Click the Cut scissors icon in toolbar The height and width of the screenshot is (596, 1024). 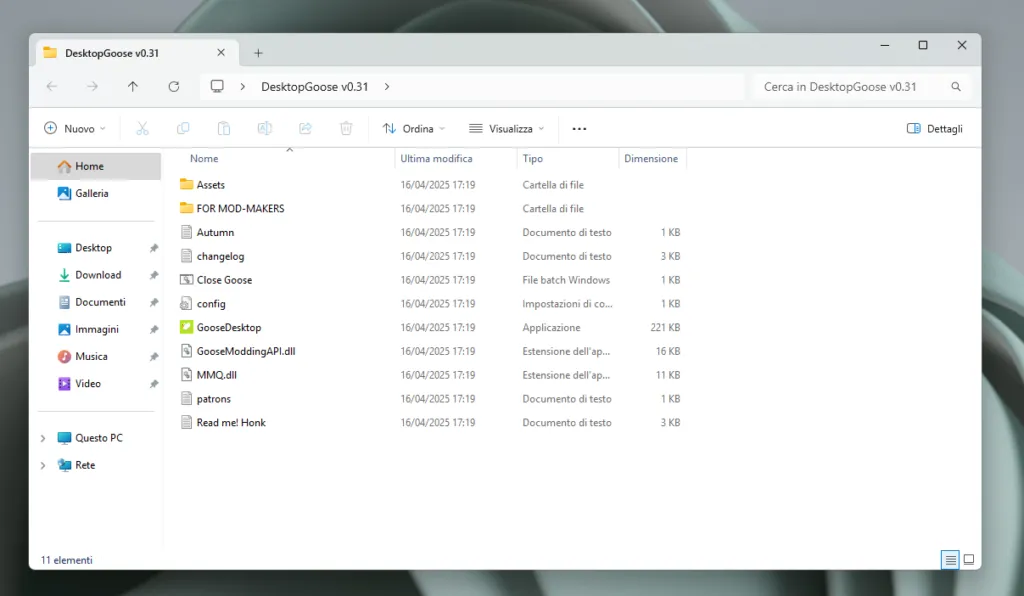coord(142,129)
